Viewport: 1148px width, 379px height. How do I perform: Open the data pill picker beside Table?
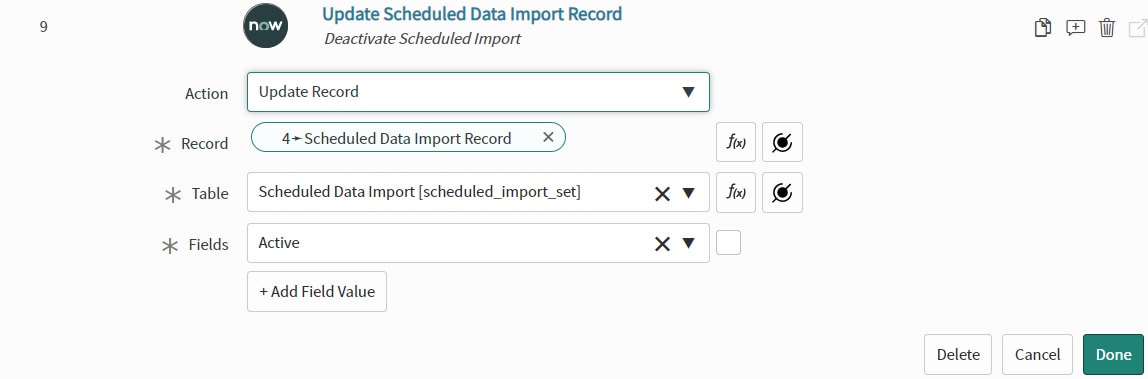(x=782, y=192)
